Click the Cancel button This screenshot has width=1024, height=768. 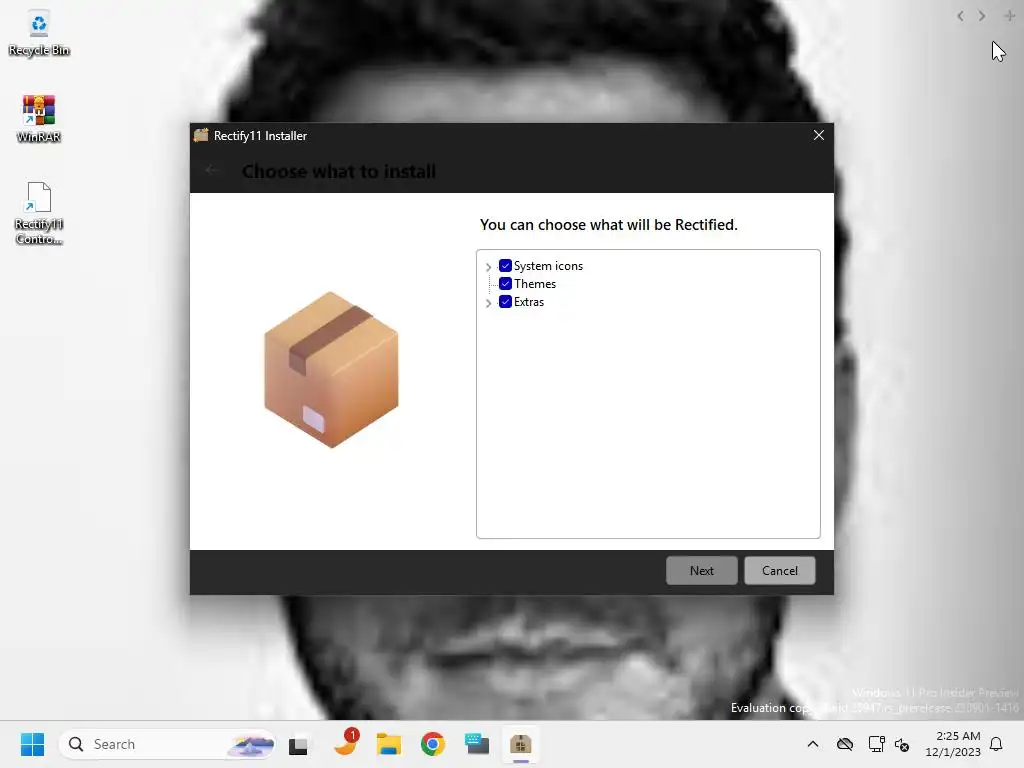click(x=780, y=570)
